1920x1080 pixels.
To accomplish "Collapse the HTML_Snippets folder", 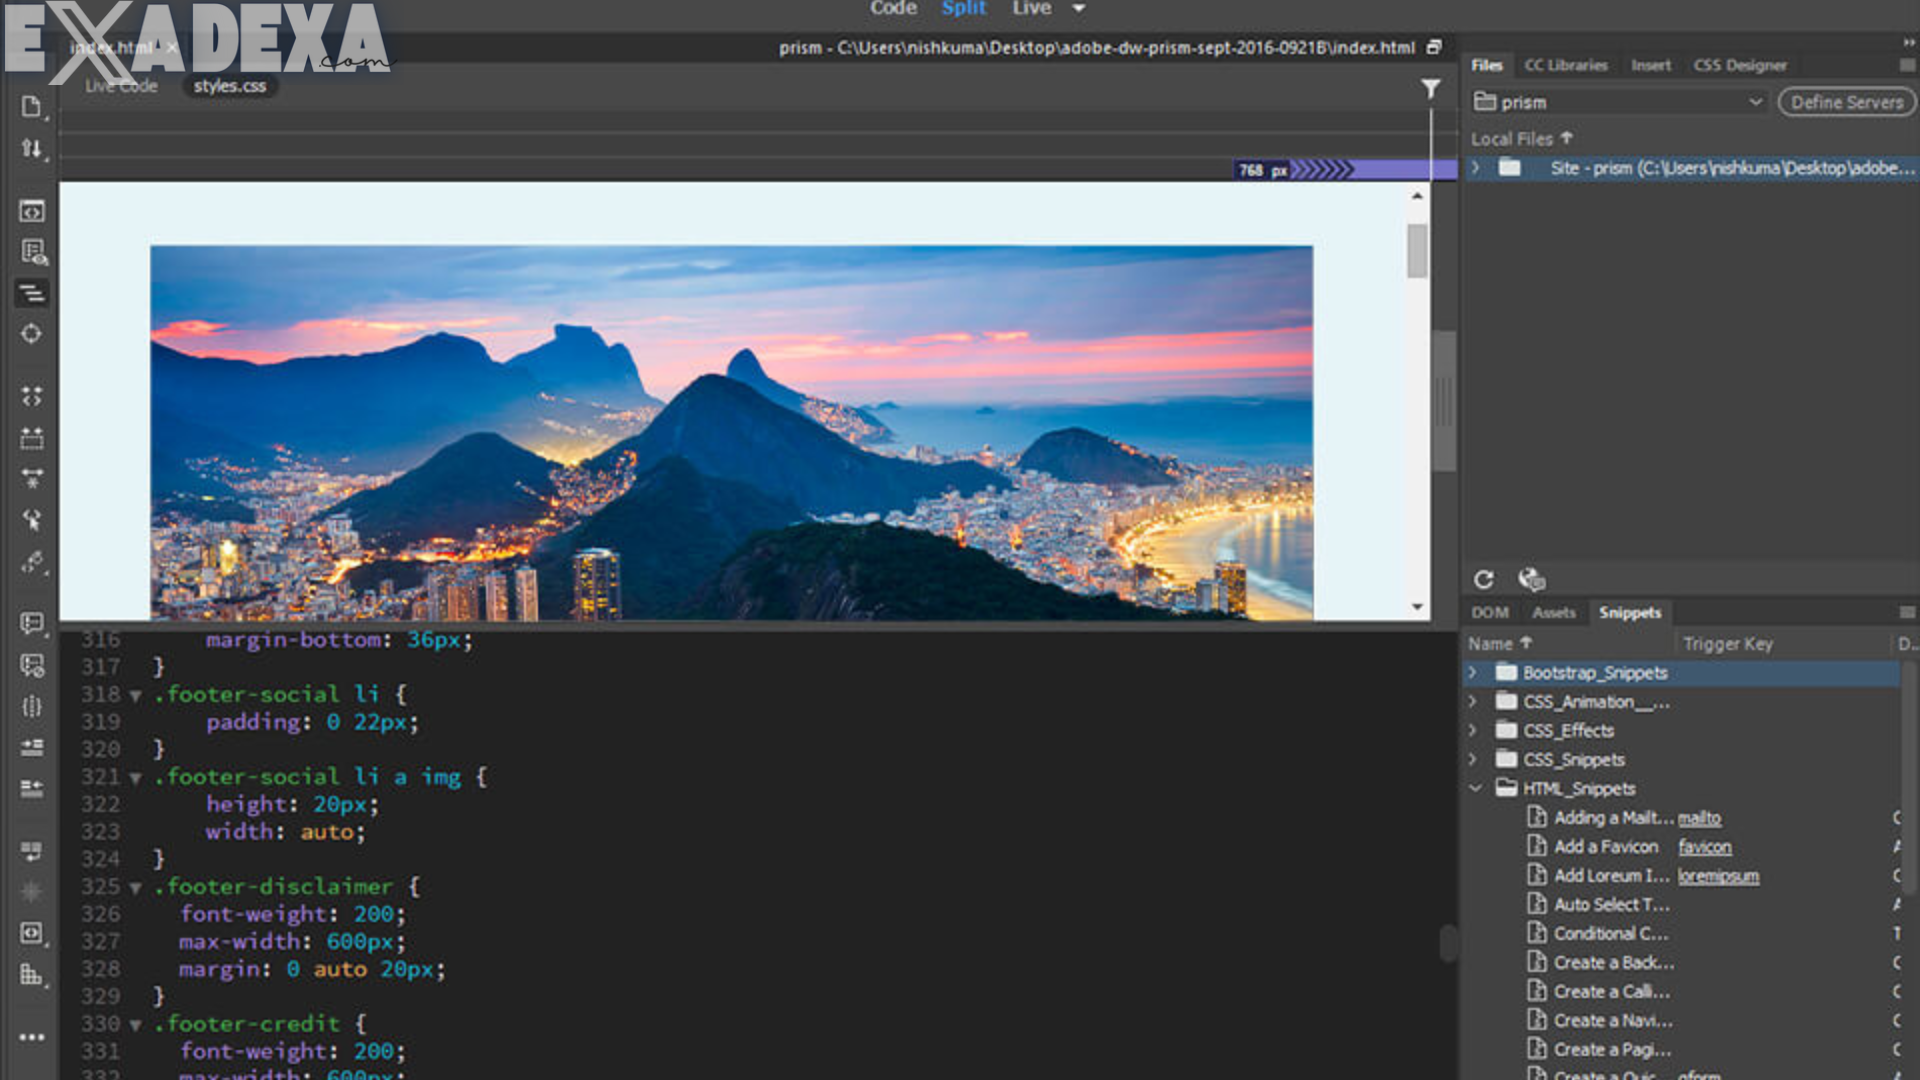I will tap(1477, 788).
